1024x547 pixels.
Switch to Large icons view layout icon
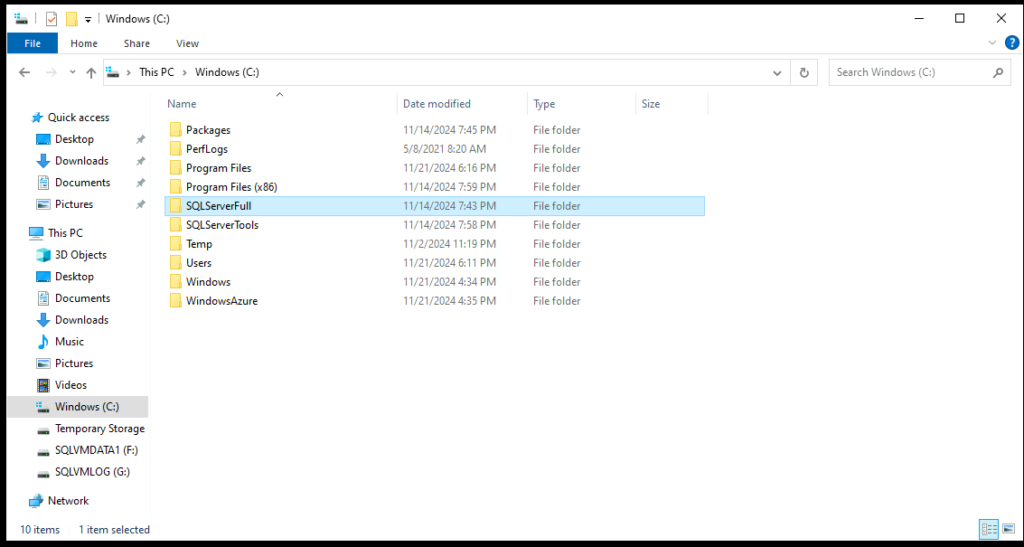coord(1008,529)
